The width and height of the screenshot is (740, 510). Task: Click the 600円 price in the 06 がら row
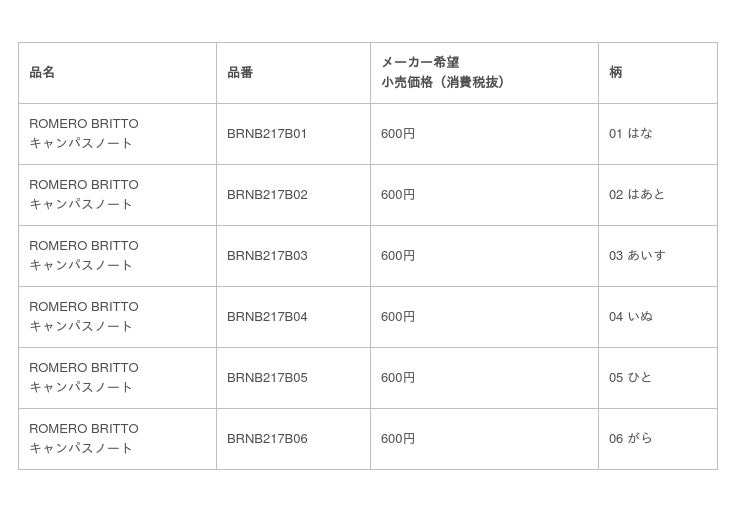(398, 438)
